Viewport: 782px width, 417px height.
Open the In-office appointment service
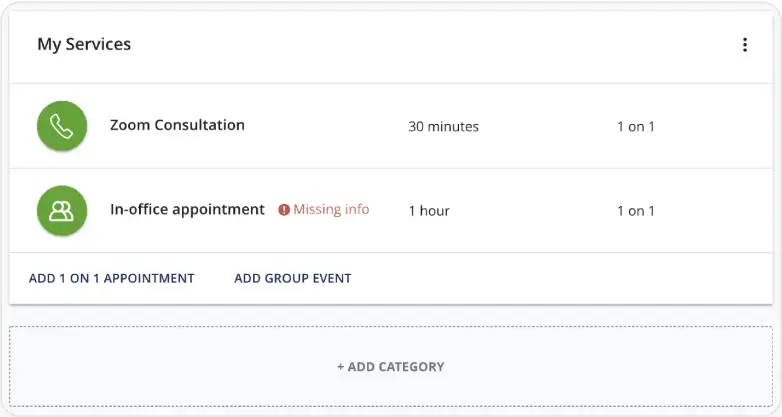(x=187, y=209)
